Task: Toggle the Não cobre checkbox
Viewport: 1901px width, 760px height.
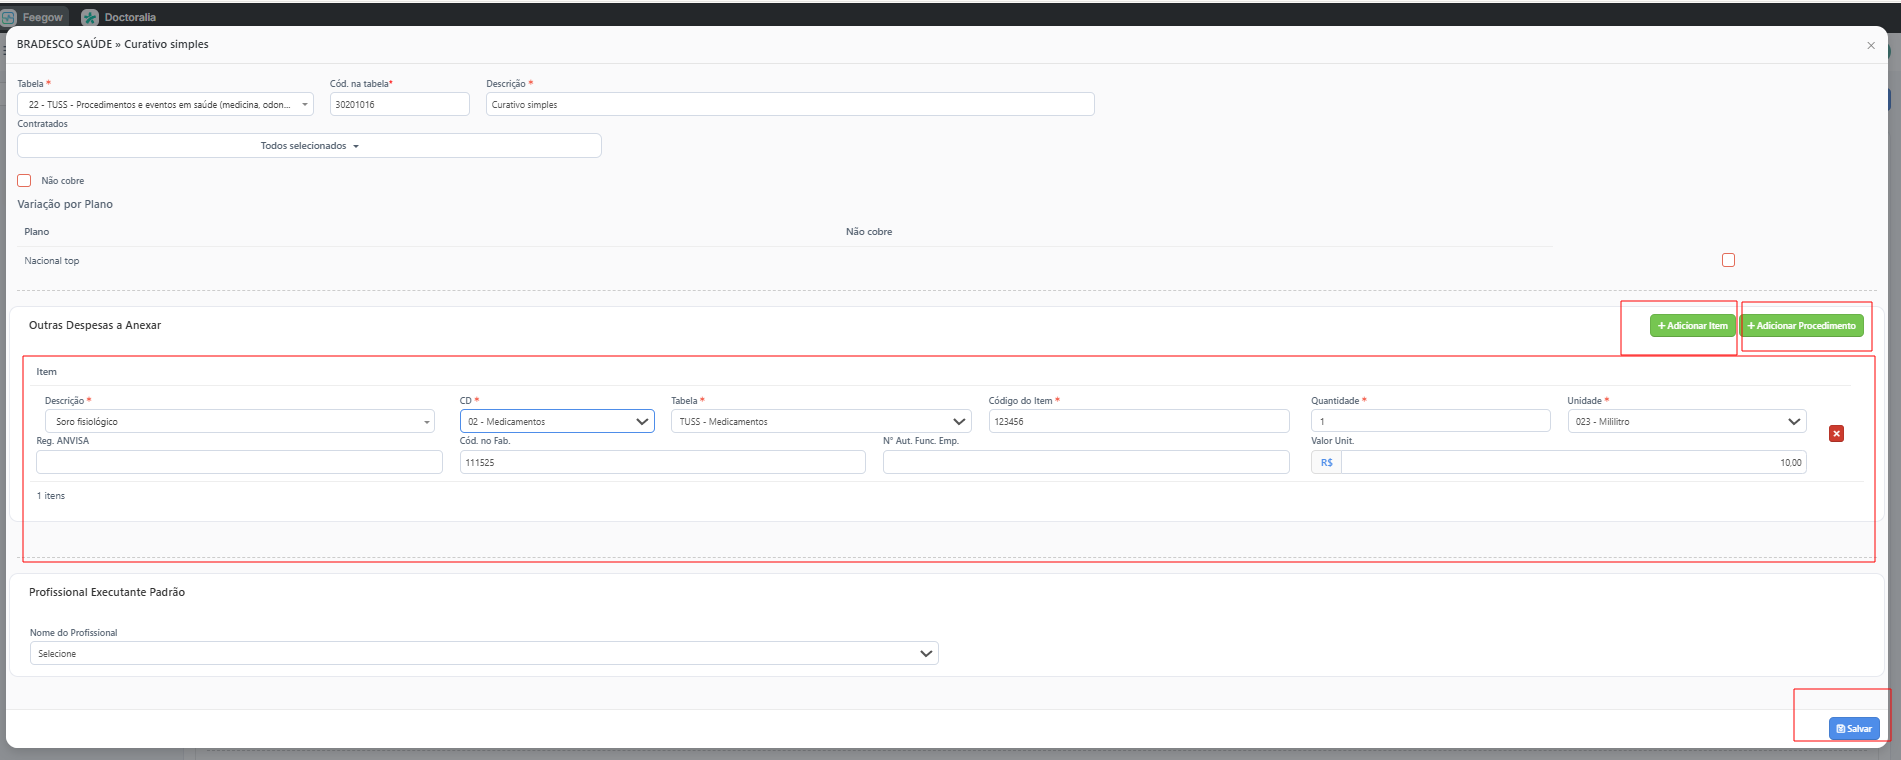Action: coord(24,181)
